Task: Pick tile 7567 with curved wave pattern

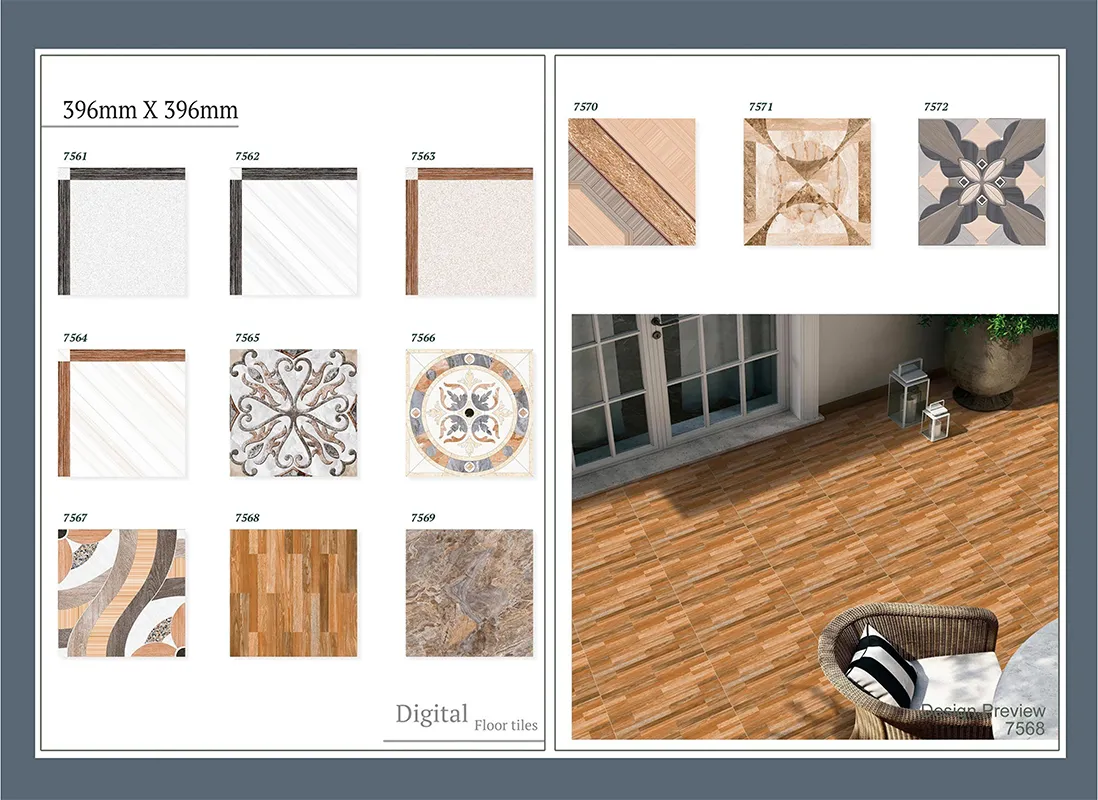Action: pos(121,593)
